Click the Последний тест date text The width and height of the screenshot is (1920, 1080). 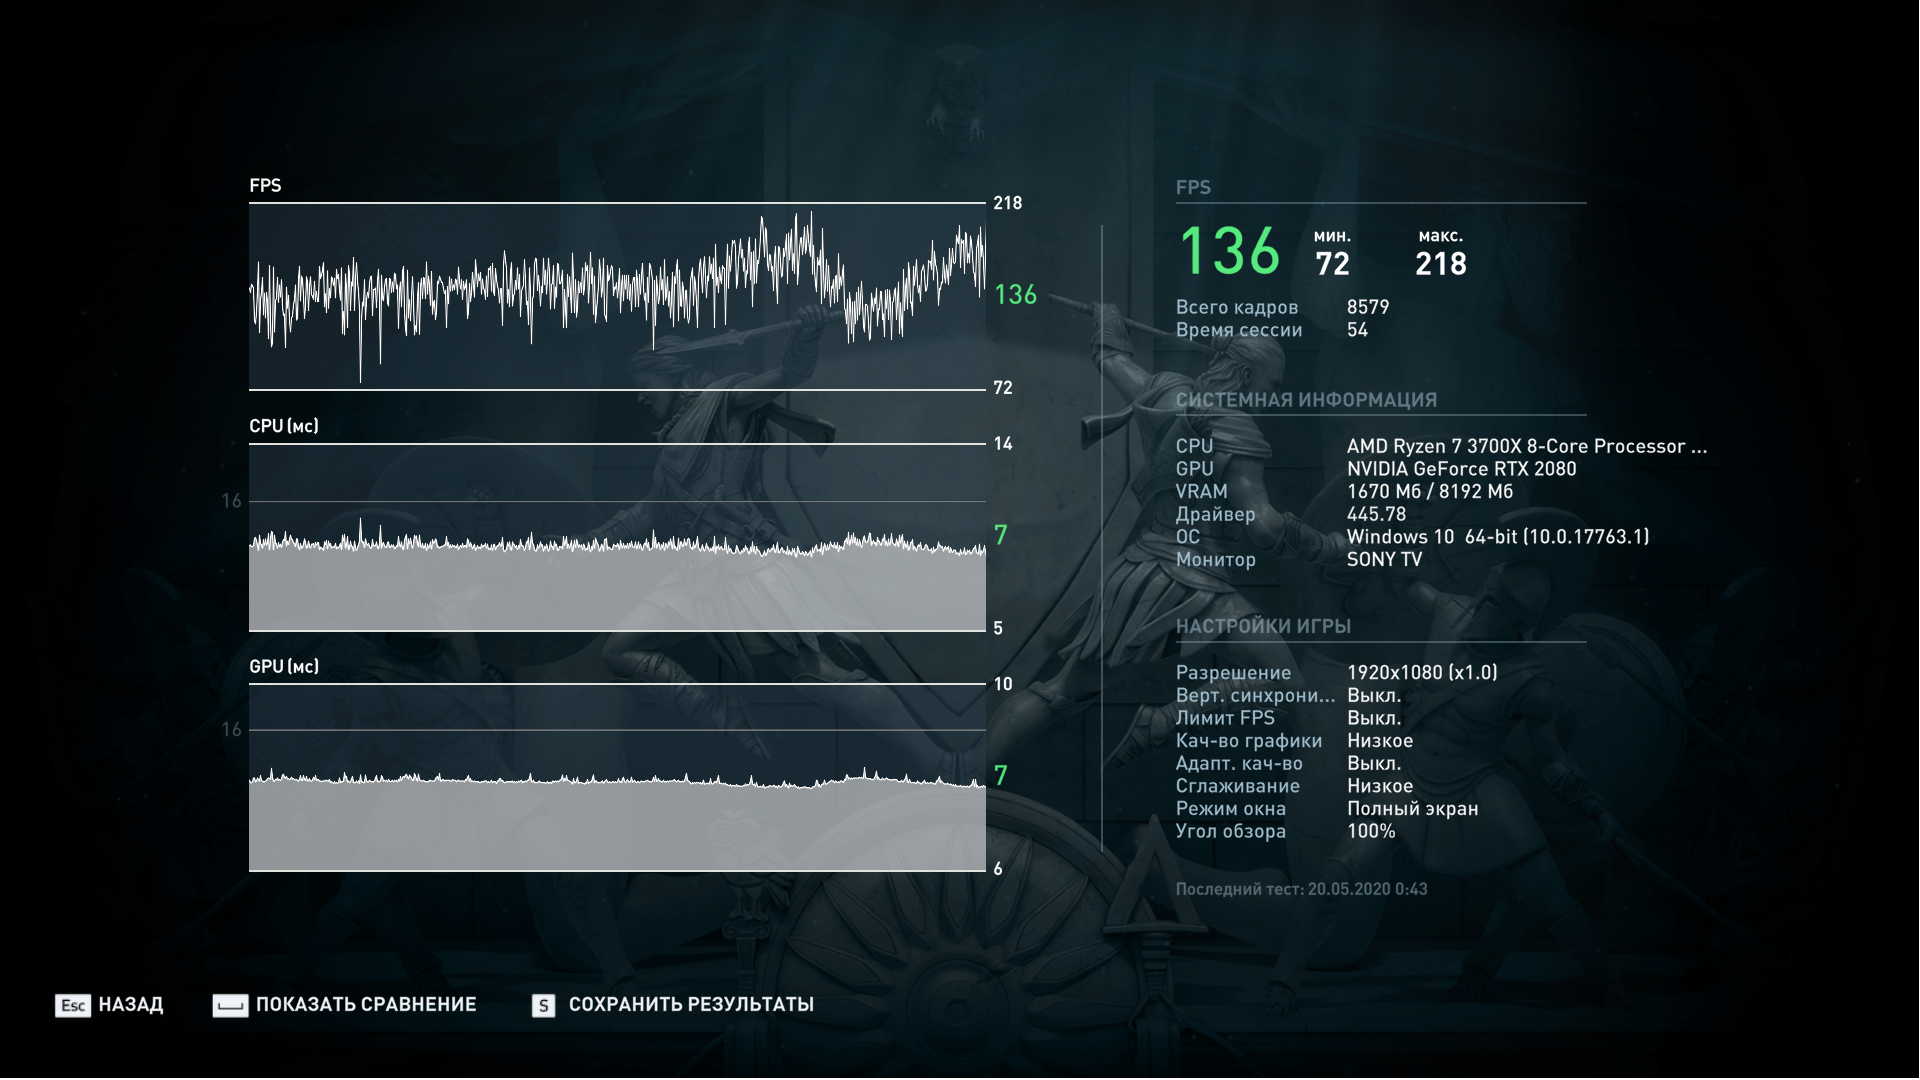coord(1301,889)
